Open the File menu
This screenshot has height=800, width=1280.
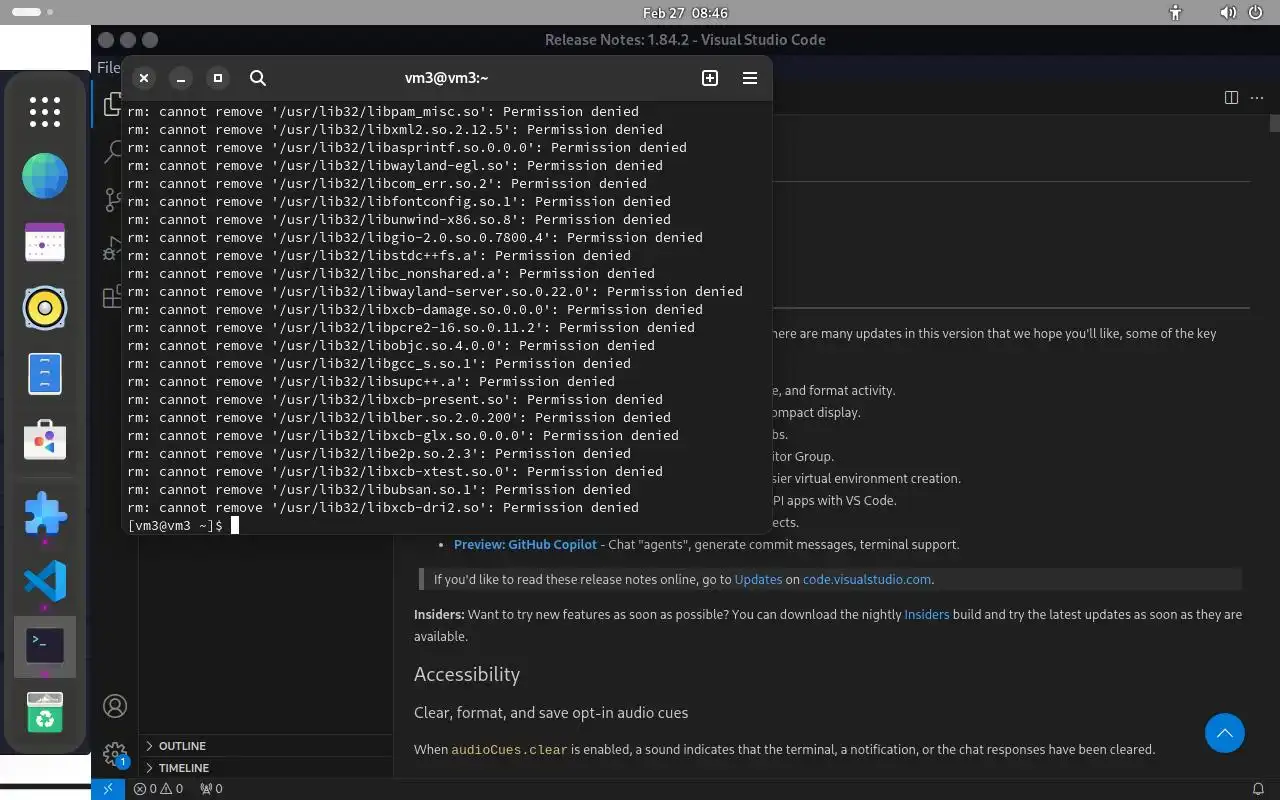[x=108, y=68]
